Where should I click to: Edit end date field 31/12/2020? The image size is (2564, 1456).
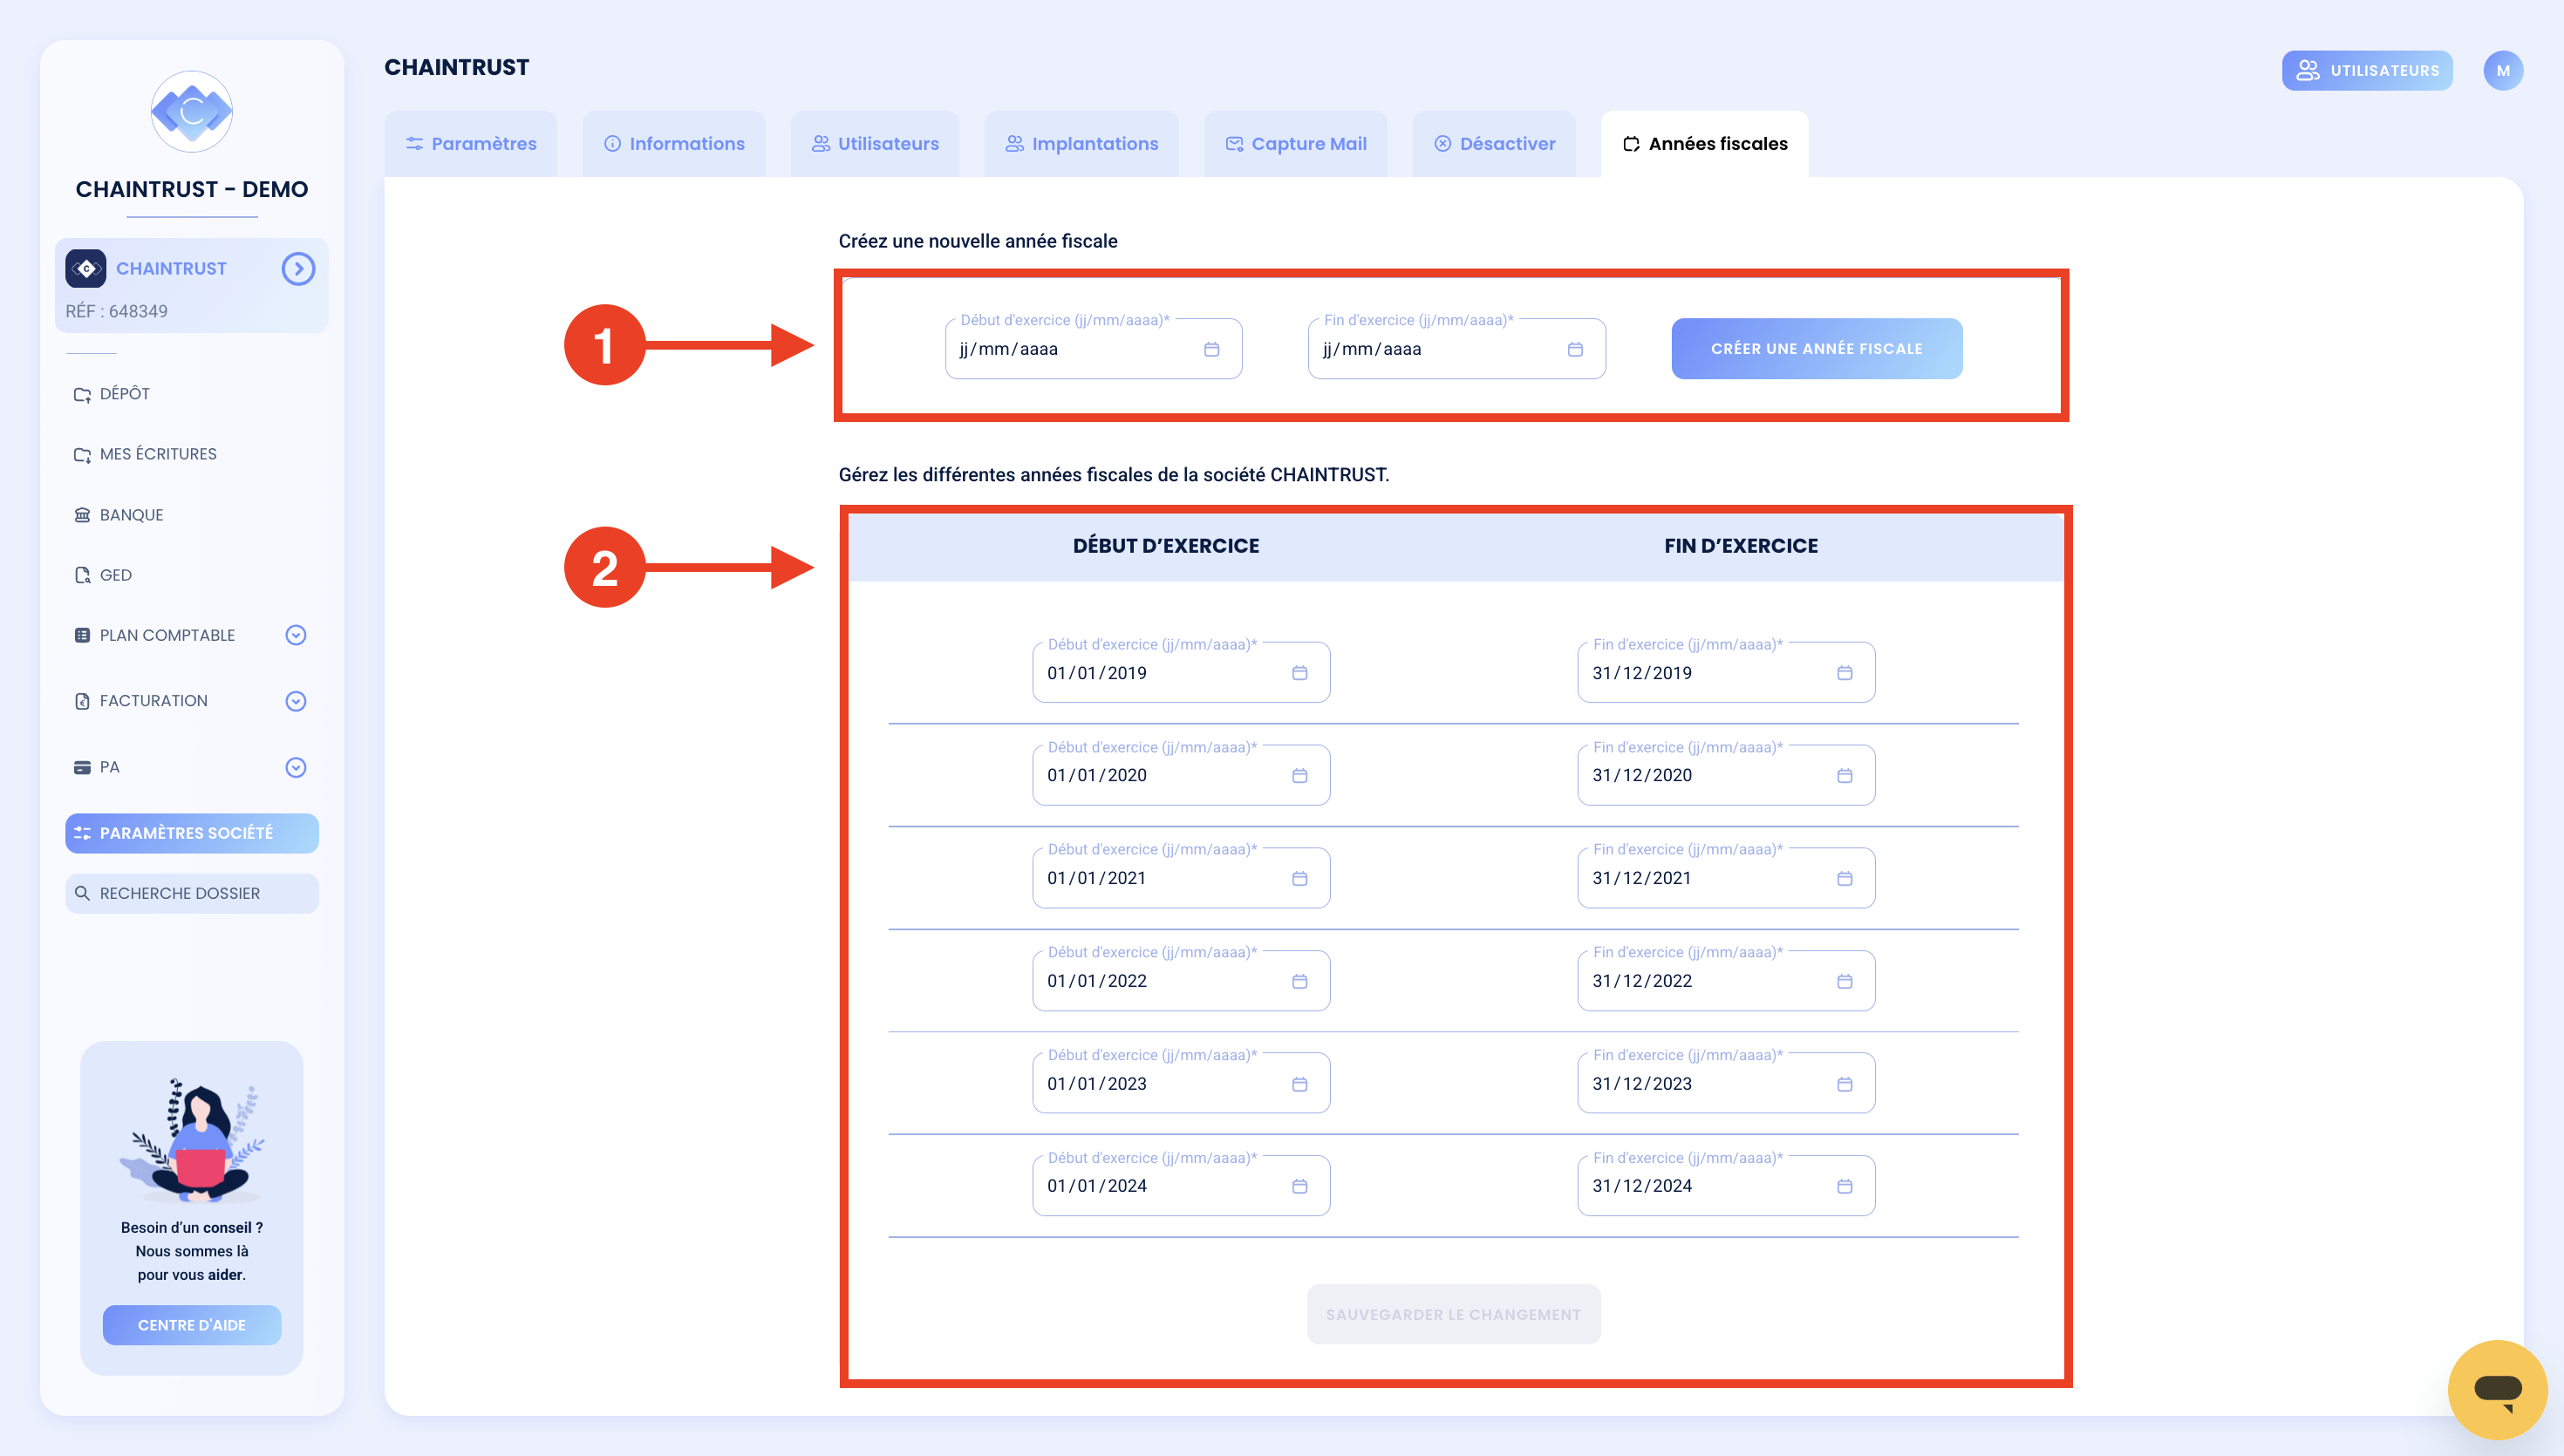click(x=1726, y=776)
